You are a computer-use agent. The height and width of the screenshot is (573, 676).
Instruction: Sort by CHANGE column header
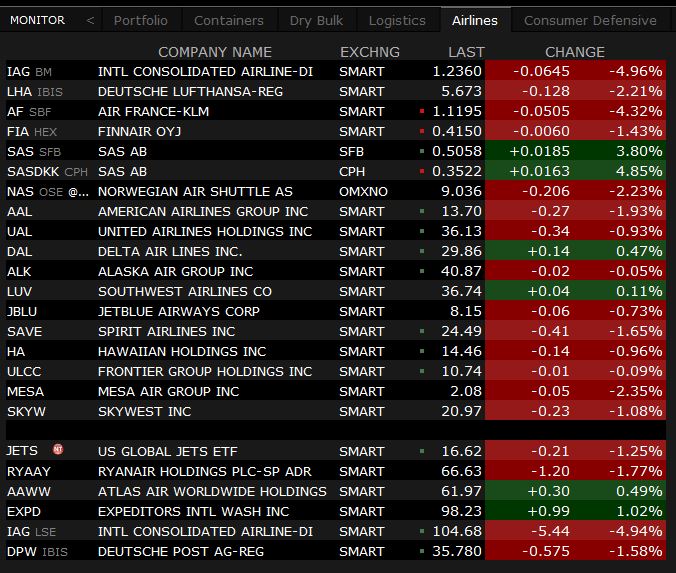(575, 52)
